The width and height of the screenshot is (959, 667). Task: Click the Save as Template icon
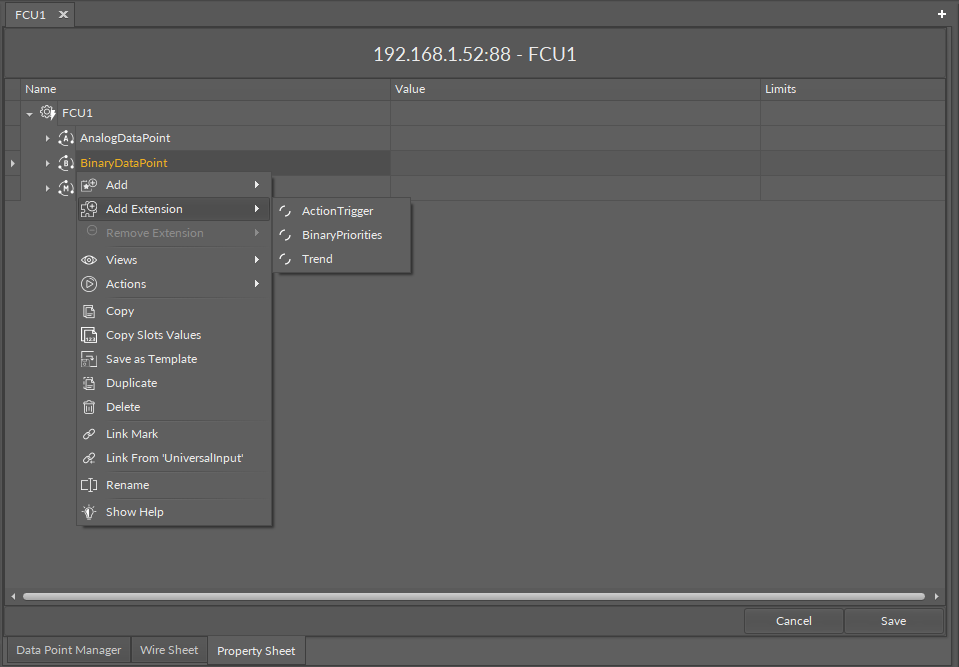(89, 359)
